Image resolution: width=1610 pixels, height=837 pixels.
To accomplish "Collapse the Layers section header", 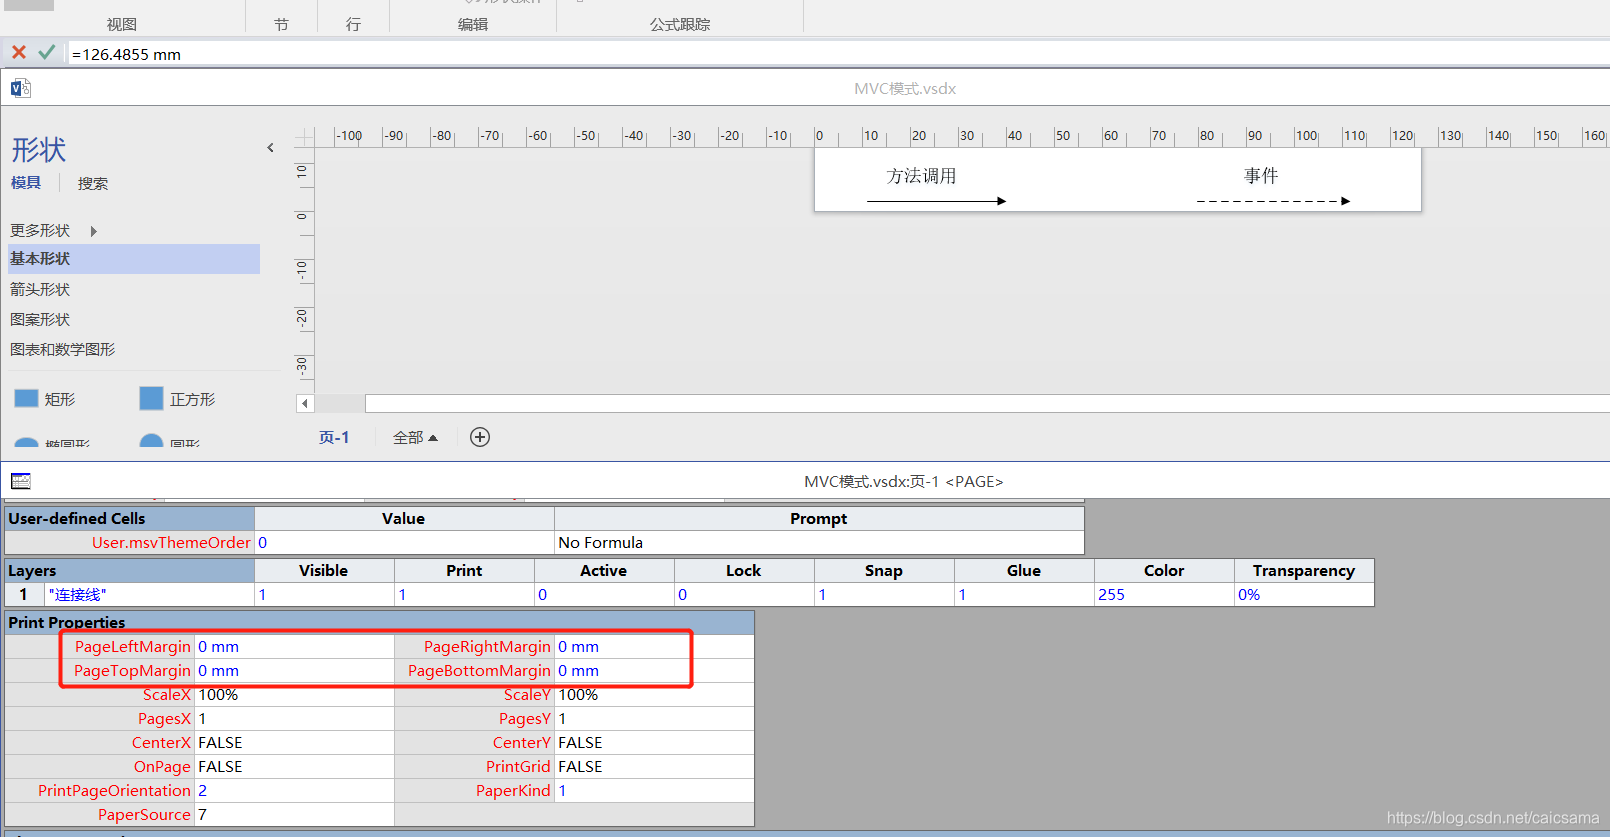I will pos(130,570).
